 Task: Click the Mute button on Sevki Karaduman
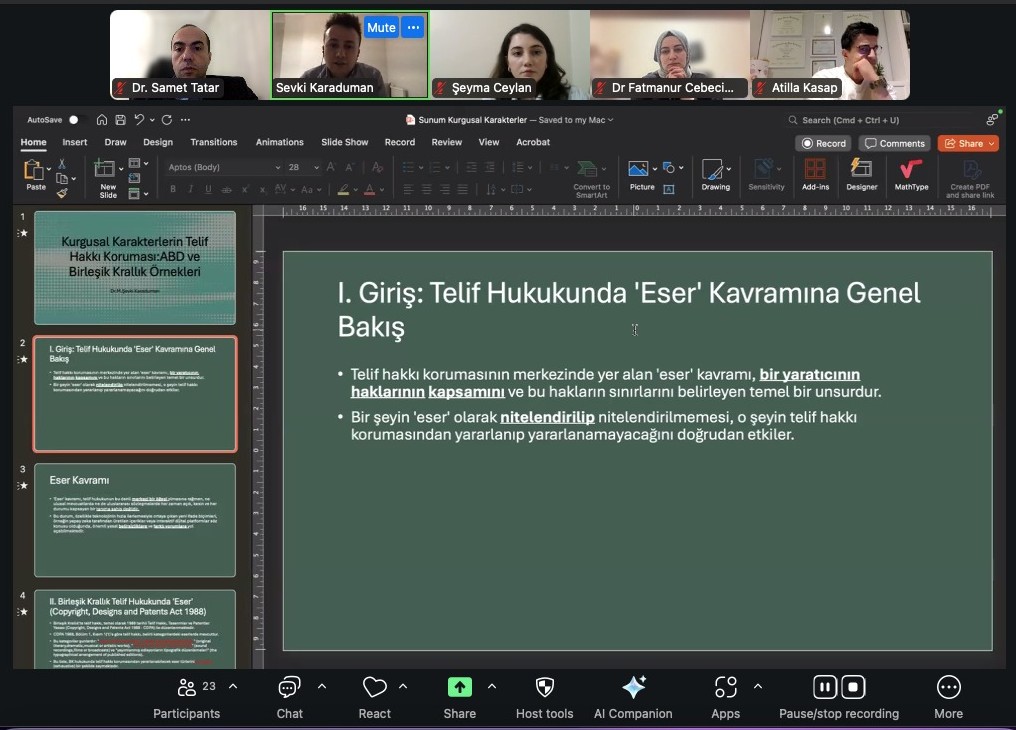click(381, 28)
